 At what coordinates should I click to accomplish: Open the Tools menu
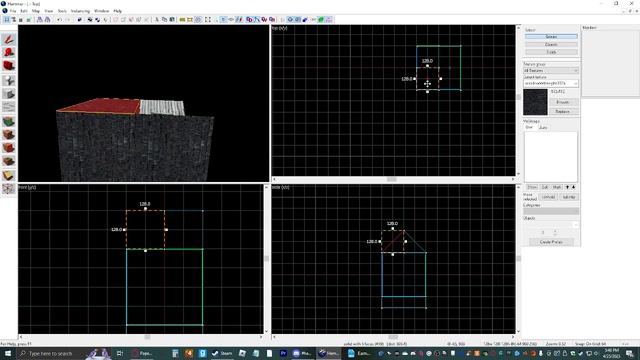click(x=62, y=11)
